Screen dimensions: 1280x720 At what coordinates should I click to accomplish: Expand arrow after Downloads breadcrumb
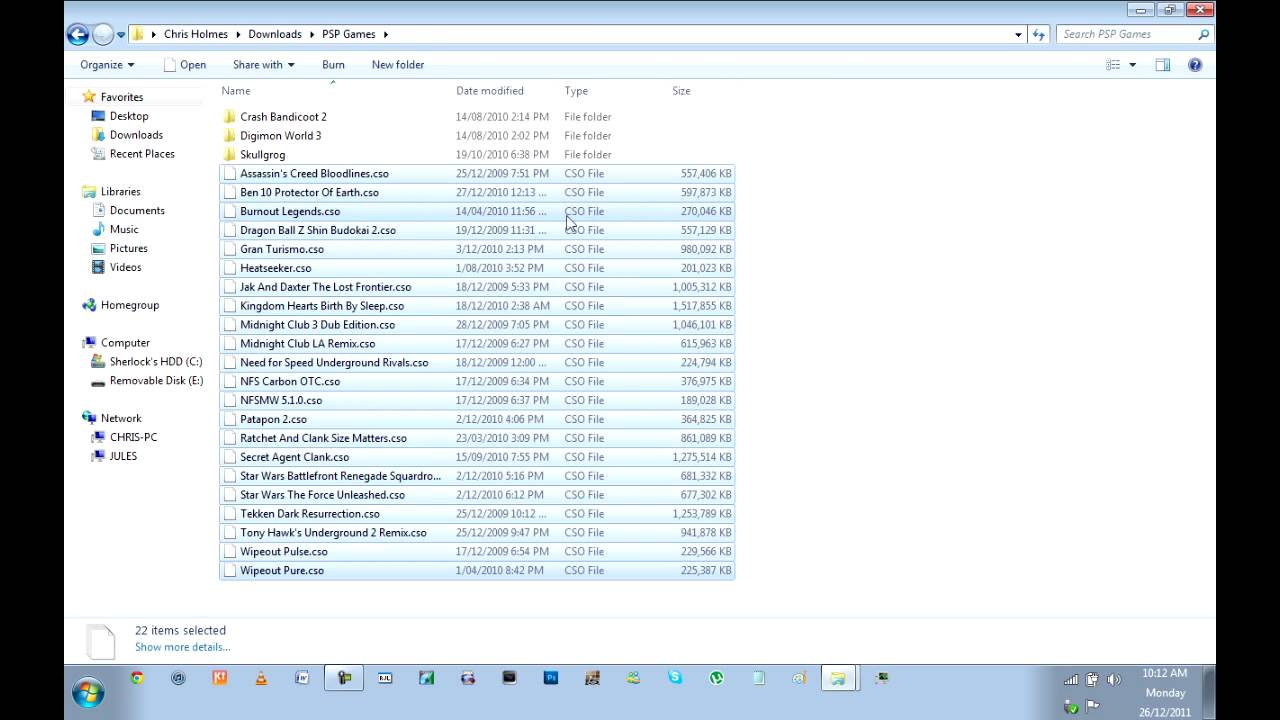pos(311,34)
